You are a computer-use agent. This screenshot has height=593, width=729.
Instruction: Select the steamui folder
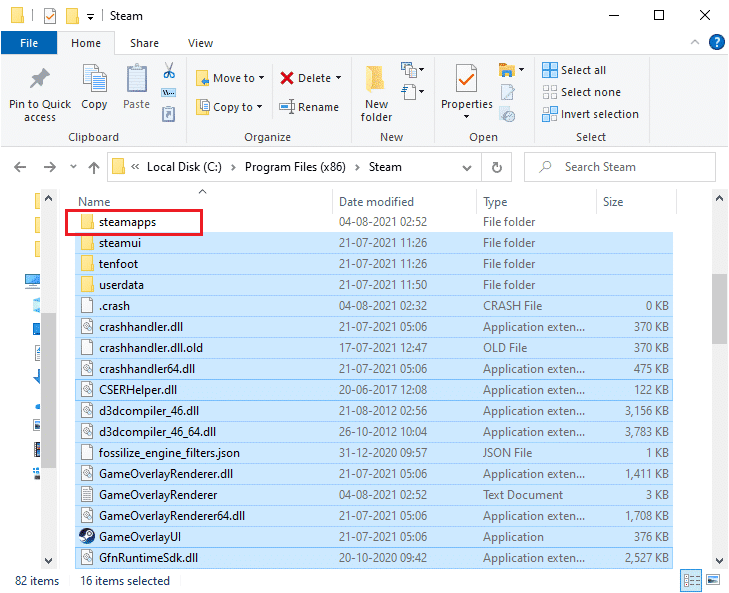[374, 243]
